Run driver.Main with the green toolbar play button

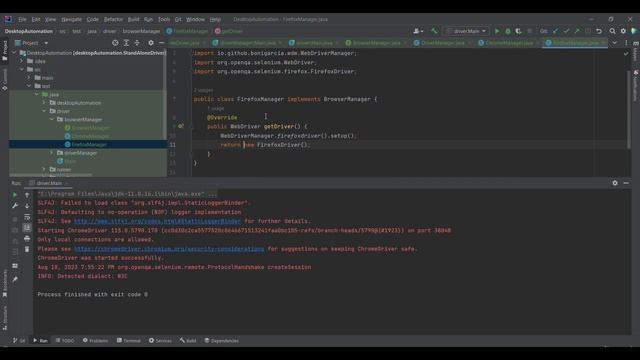(x=497, y=31)
